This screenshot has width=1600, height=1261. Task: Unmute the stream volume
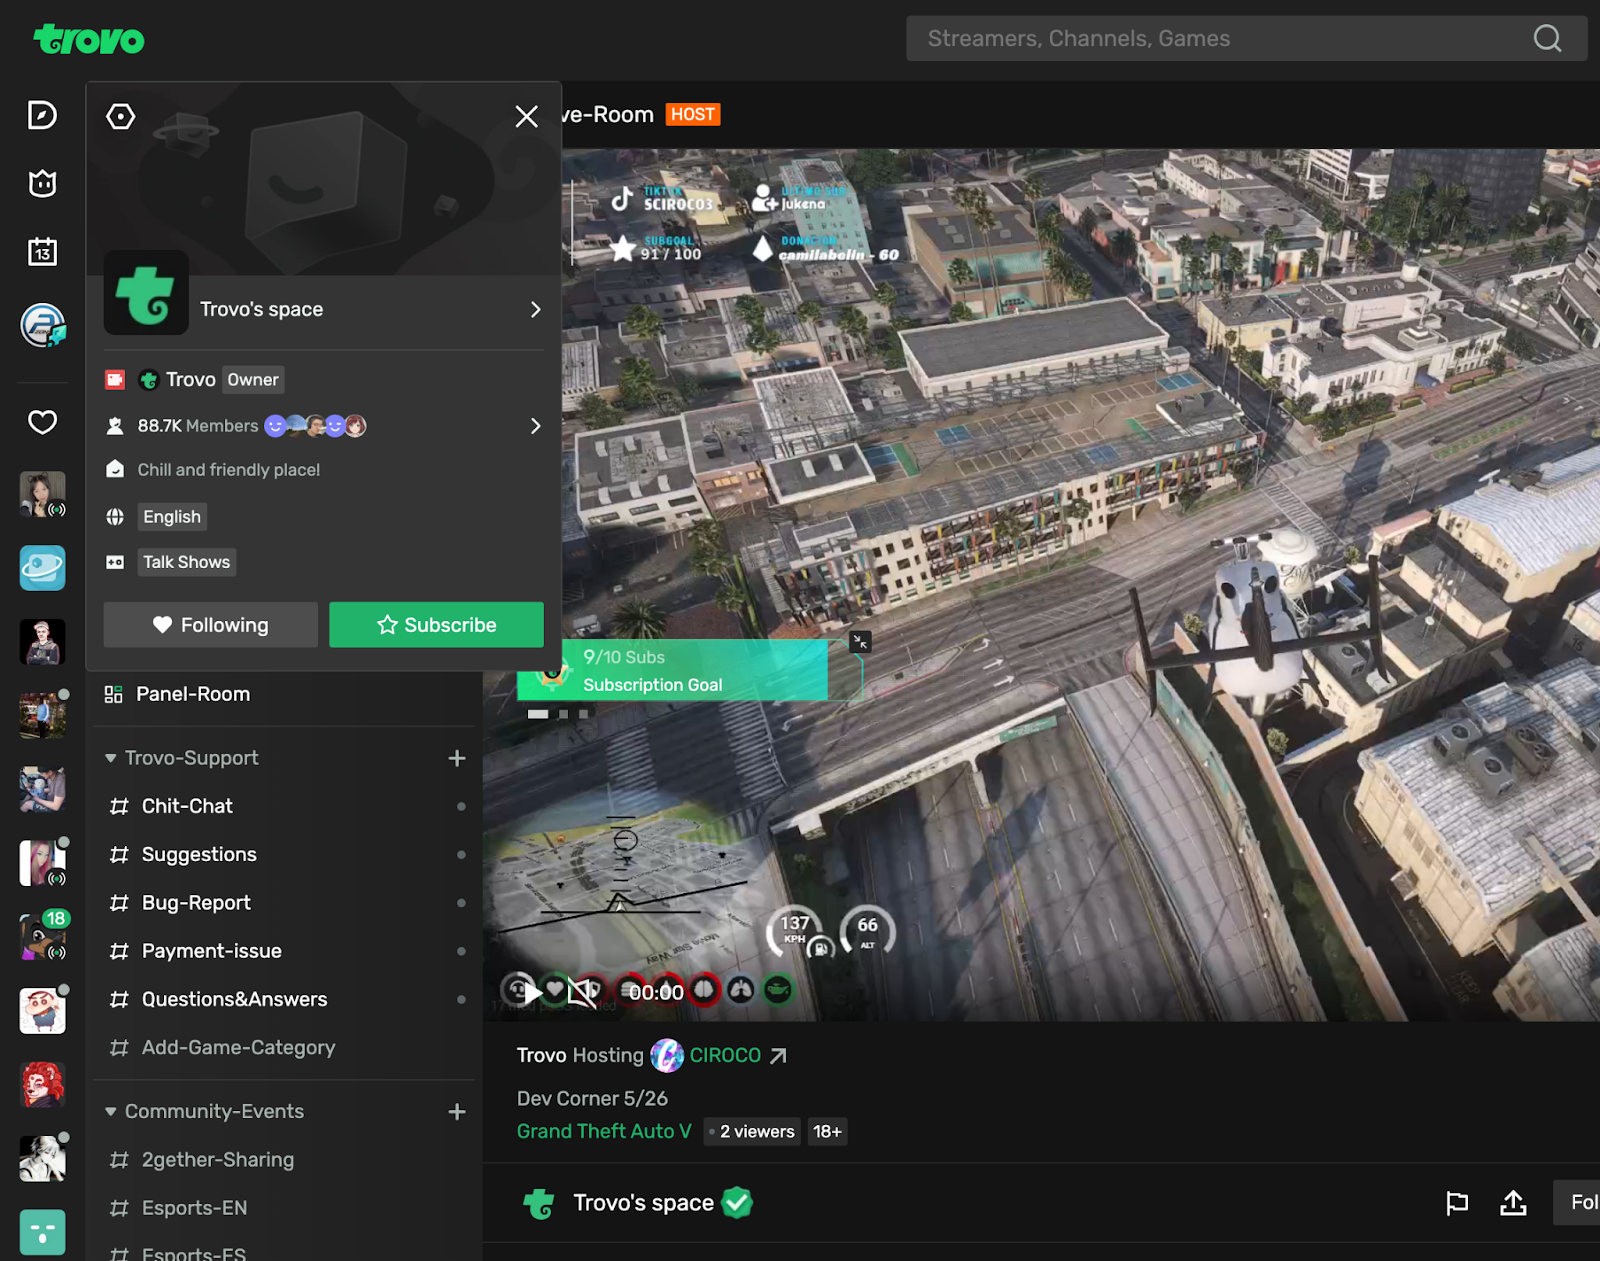(581, 992)
